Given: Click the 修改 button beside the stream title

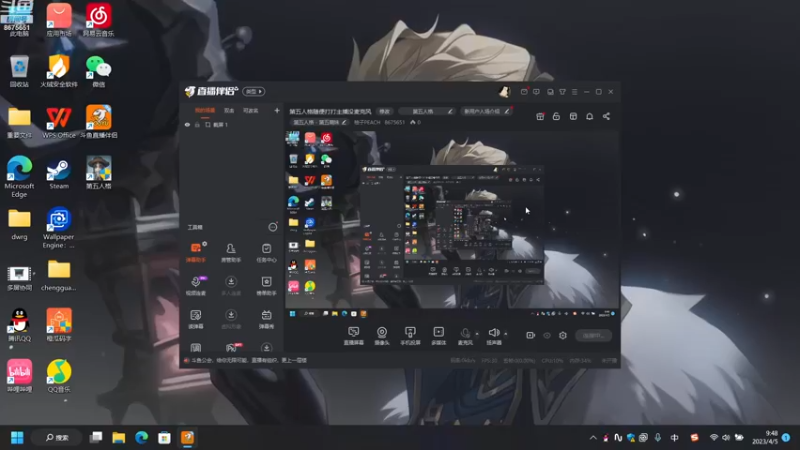Looking at the screenshot, I should point(384,111).
